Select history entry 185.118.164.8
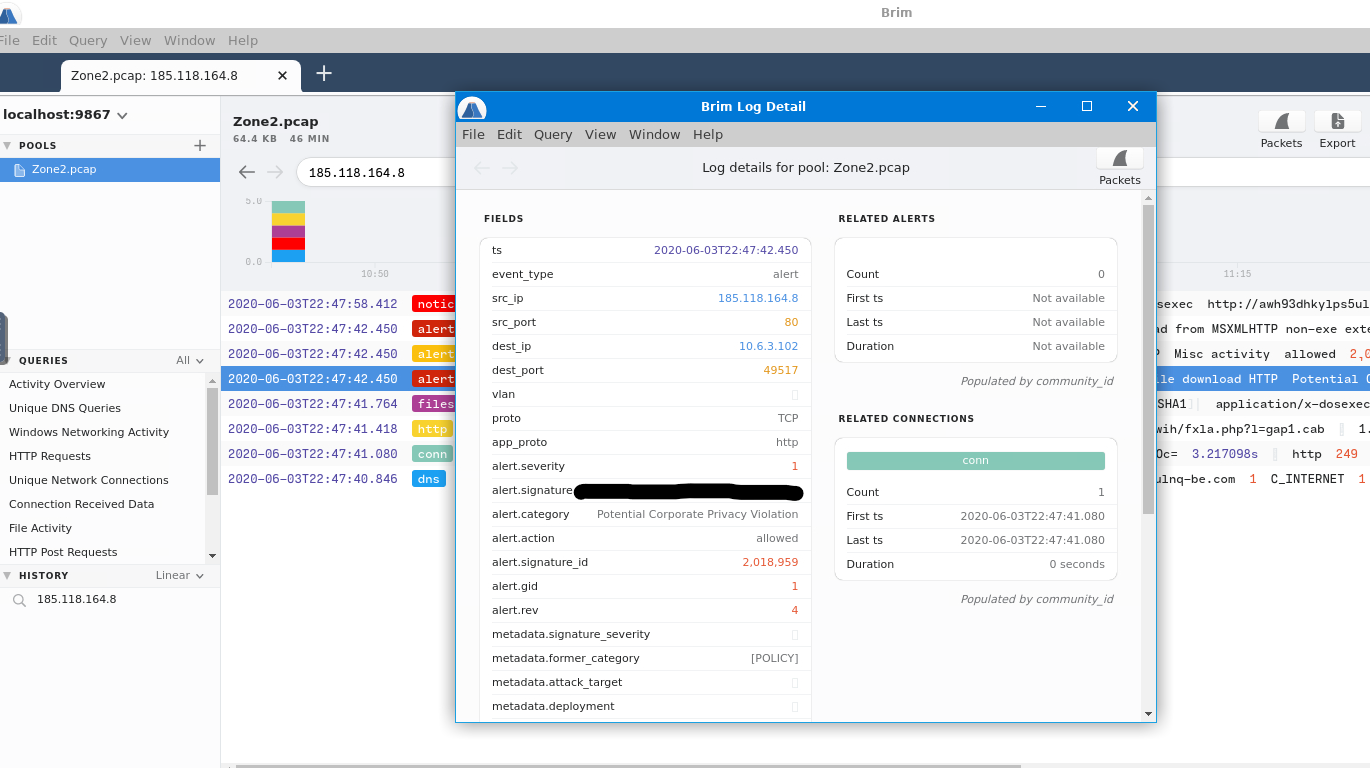1370x768 pixels. 76,600
